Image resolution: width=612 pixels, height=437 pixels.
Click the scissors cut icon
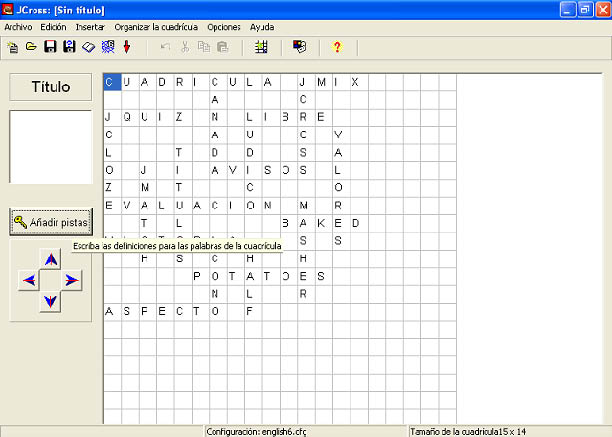(185, 47)
